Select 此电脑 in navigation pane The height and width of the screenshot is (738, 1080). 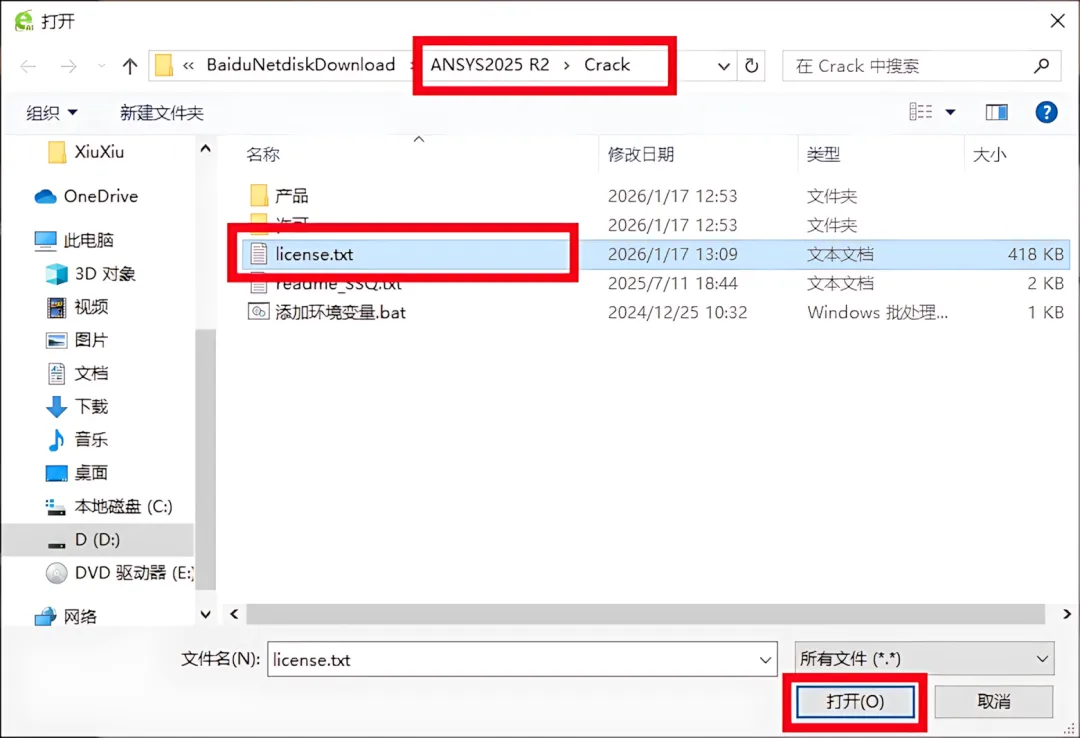[74, 240]
